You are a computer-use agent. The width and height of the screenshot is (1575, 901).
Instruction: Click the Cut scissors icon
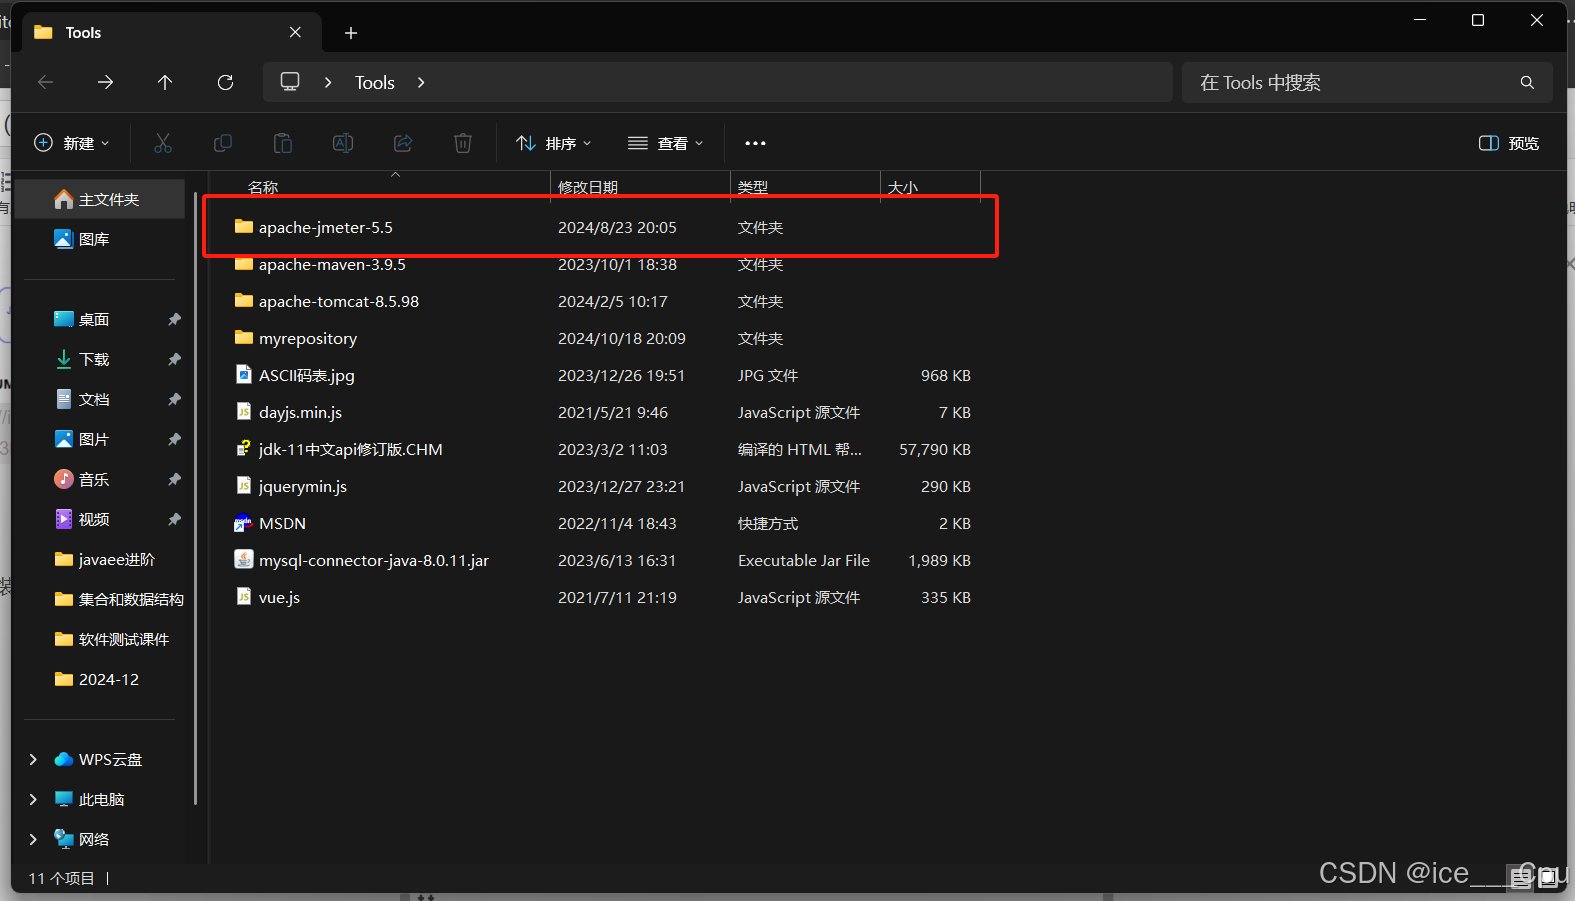163,143
